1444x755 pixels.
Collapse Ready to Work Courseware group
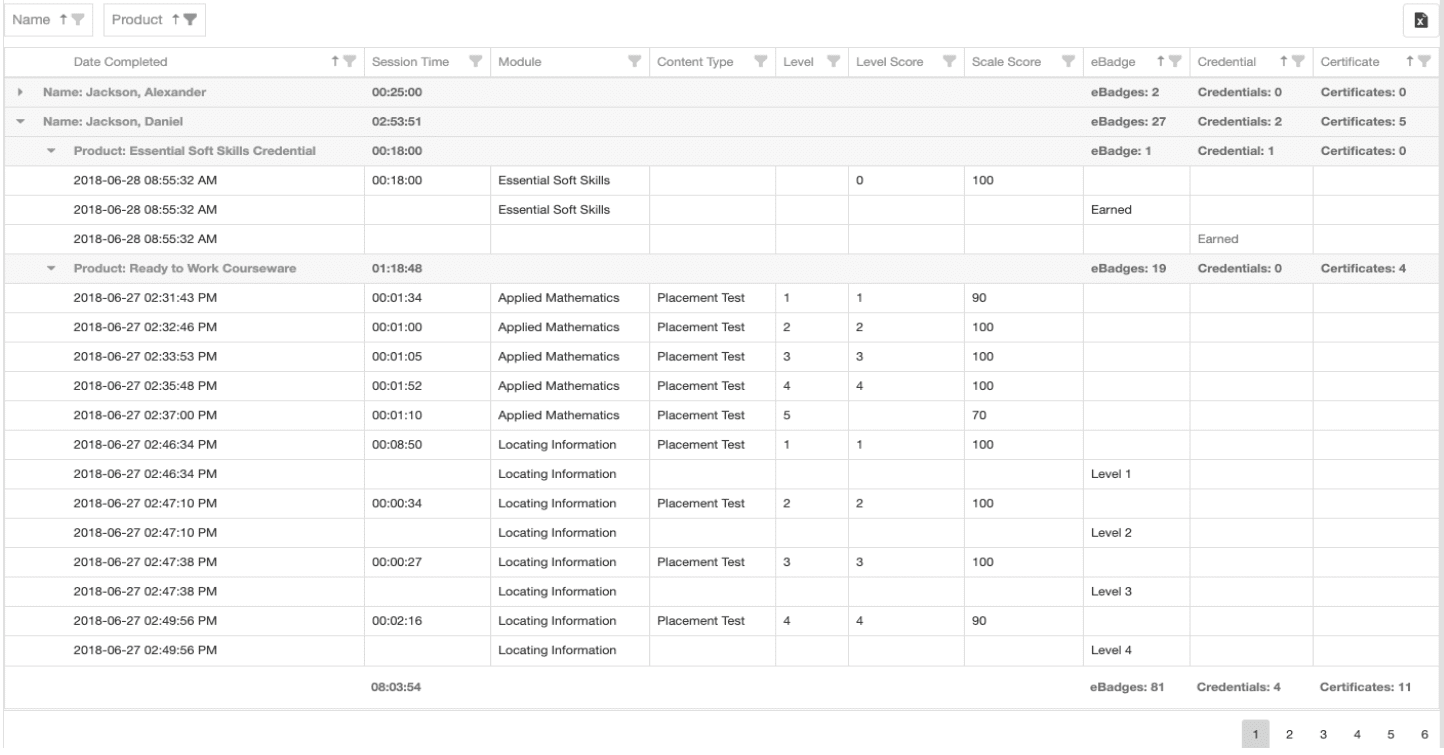51,269
